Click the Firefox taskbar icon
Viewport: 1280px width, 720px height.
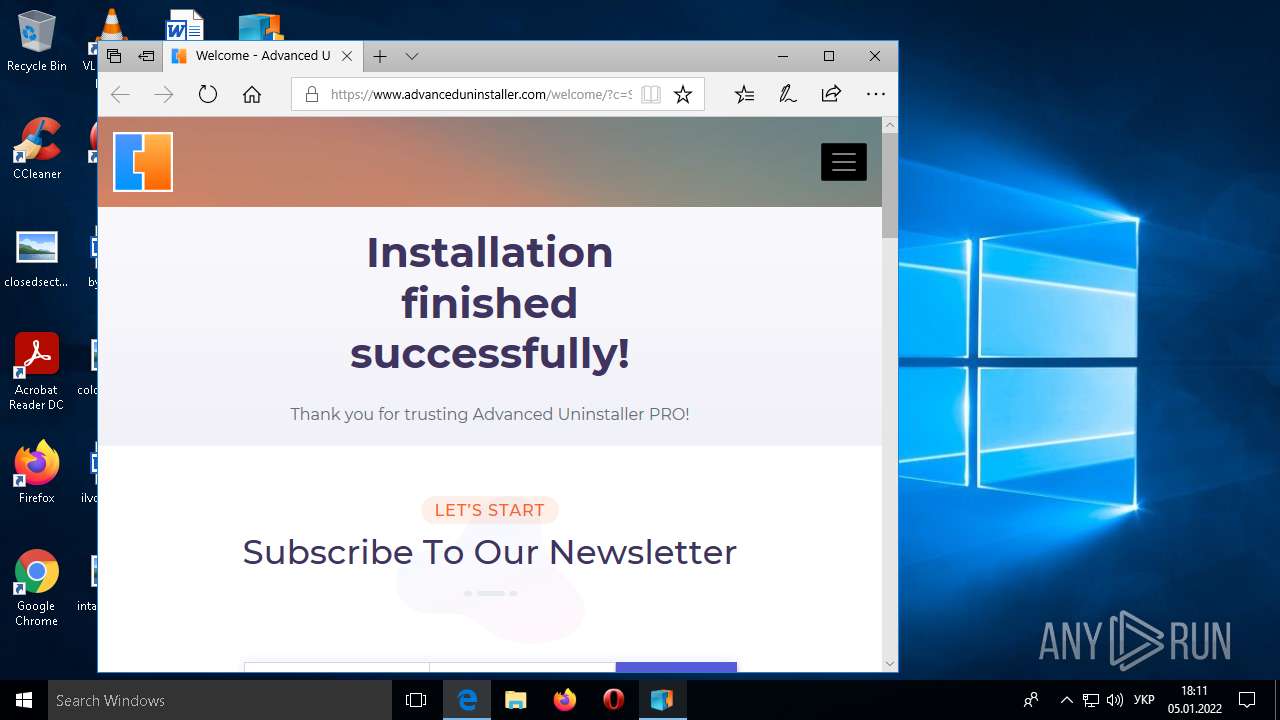point(564,700)
